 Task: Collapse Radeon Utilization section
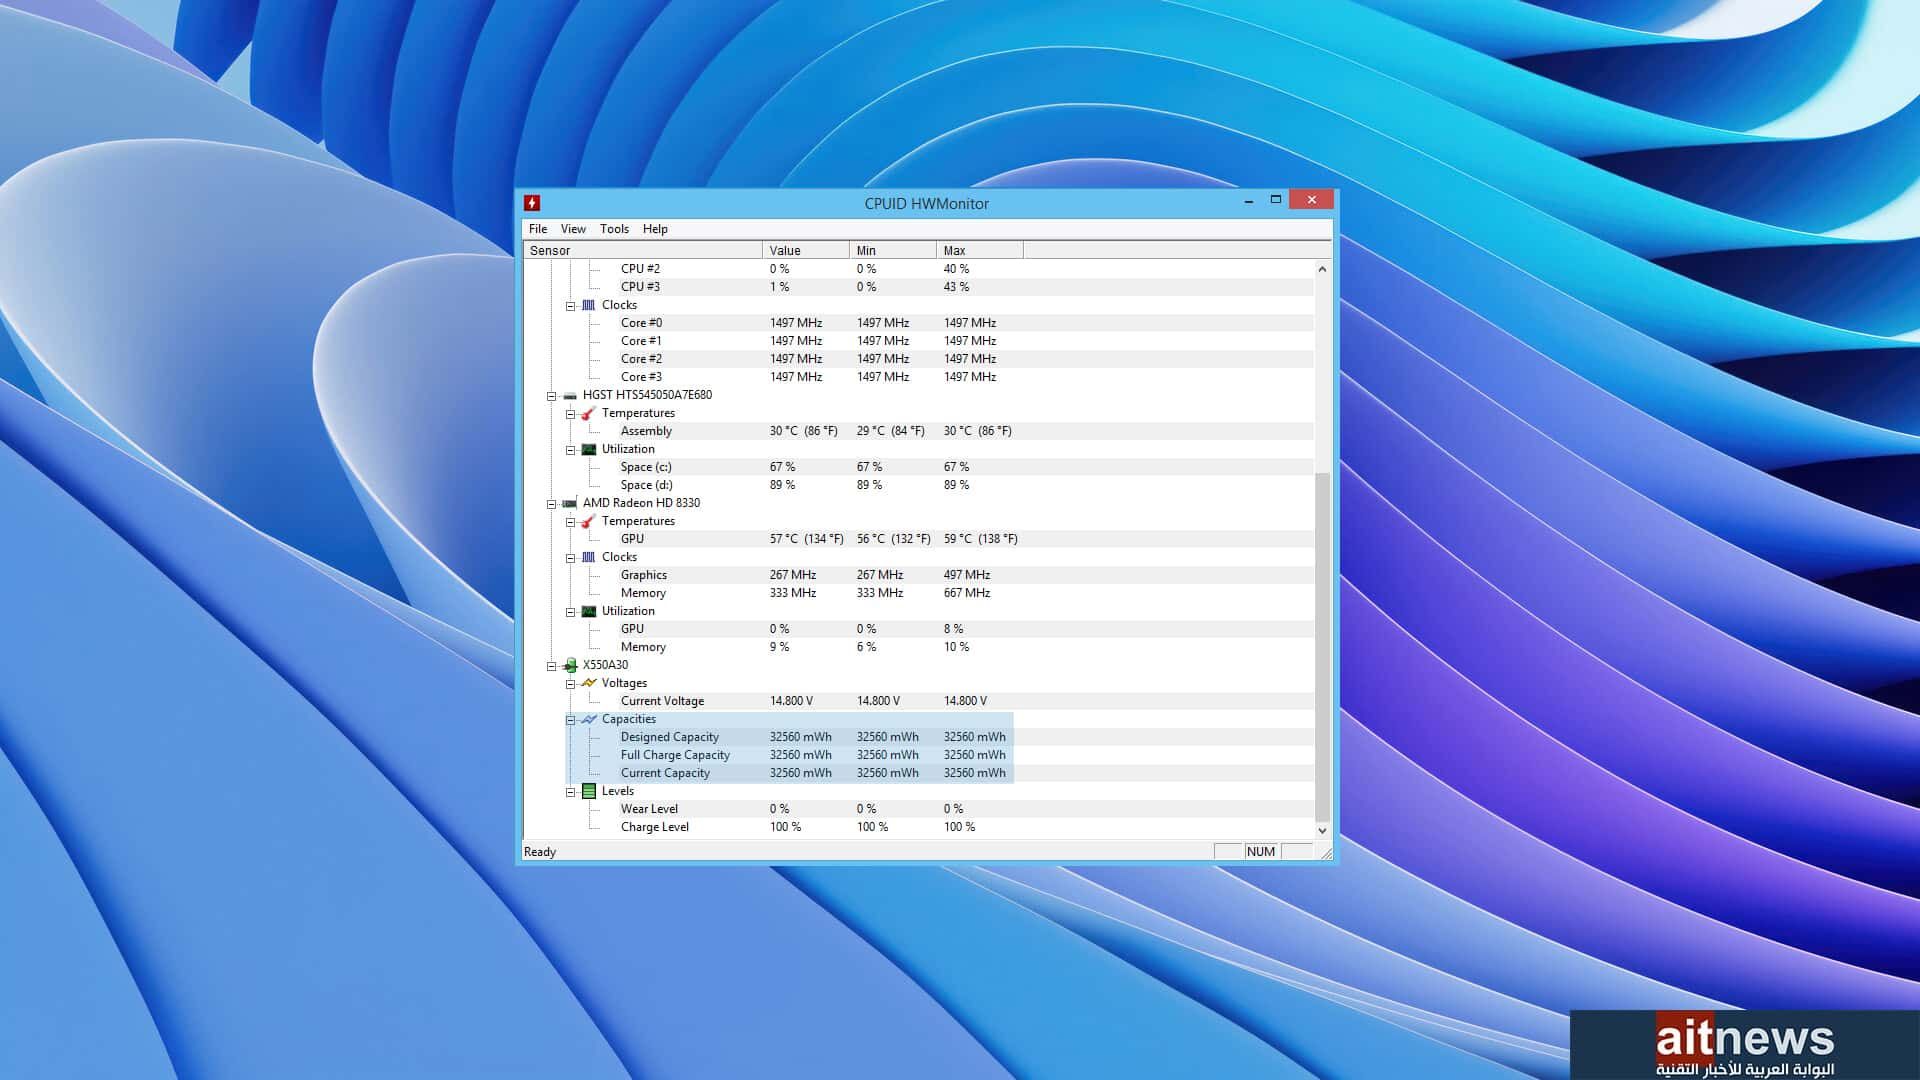pos(570,612)
